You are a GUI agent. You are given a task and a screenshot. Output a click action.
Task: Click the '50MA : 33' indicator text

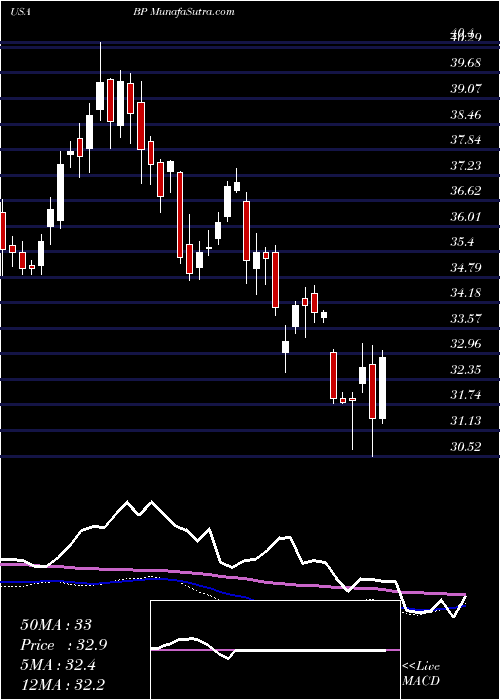point(56,625)
